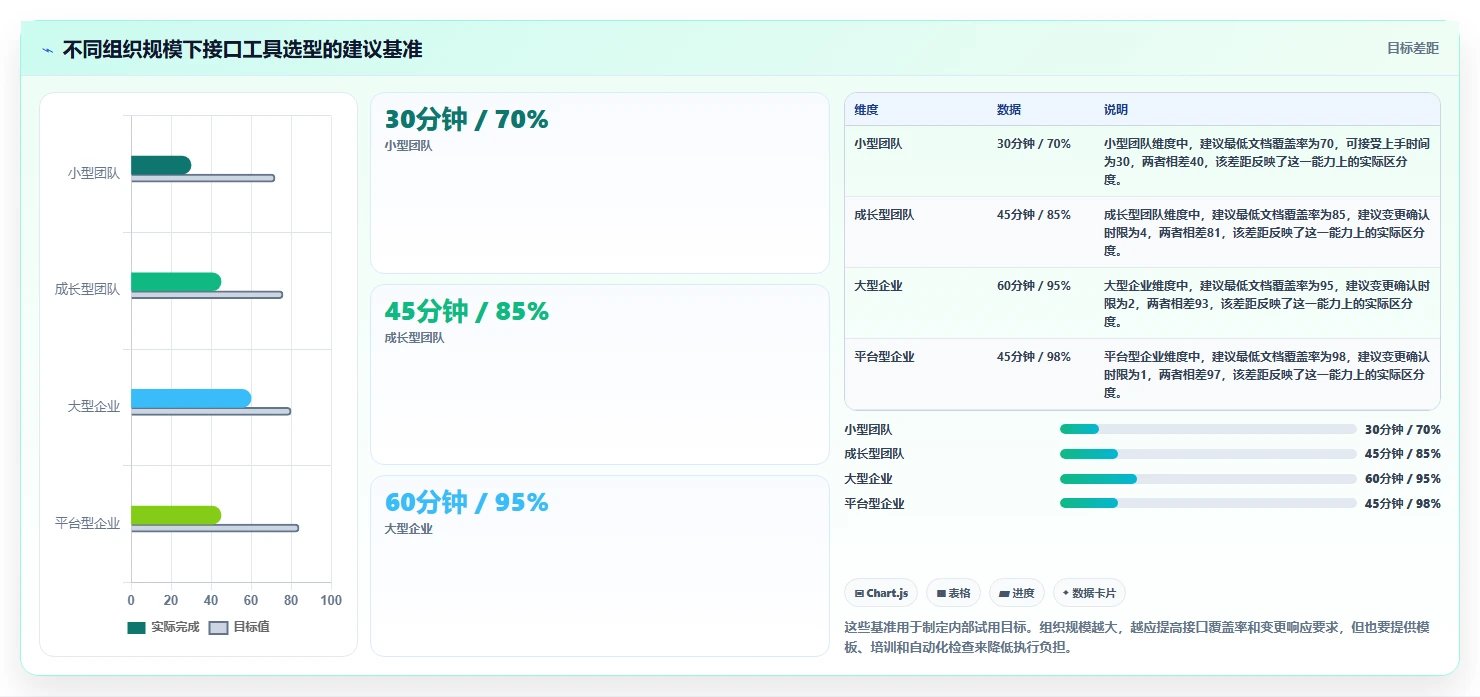Click the gray 平台型企业 target bar
Screen dimensions: 1480x697
pyautogui.click(x=214, y=528)
